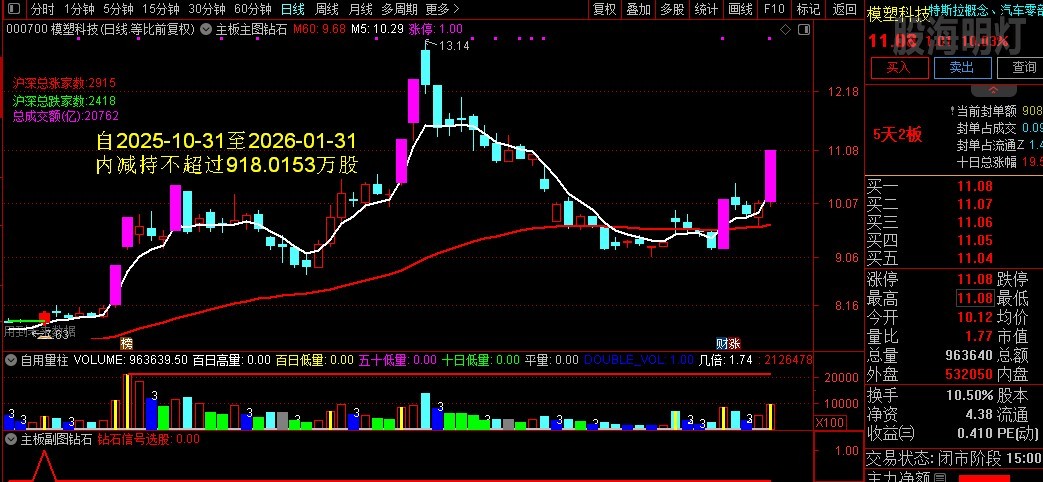Viewport: 1043px width, 482px height.
Task: Click the sidebar panel icon at top-left
Action: (x=12, y=9)
